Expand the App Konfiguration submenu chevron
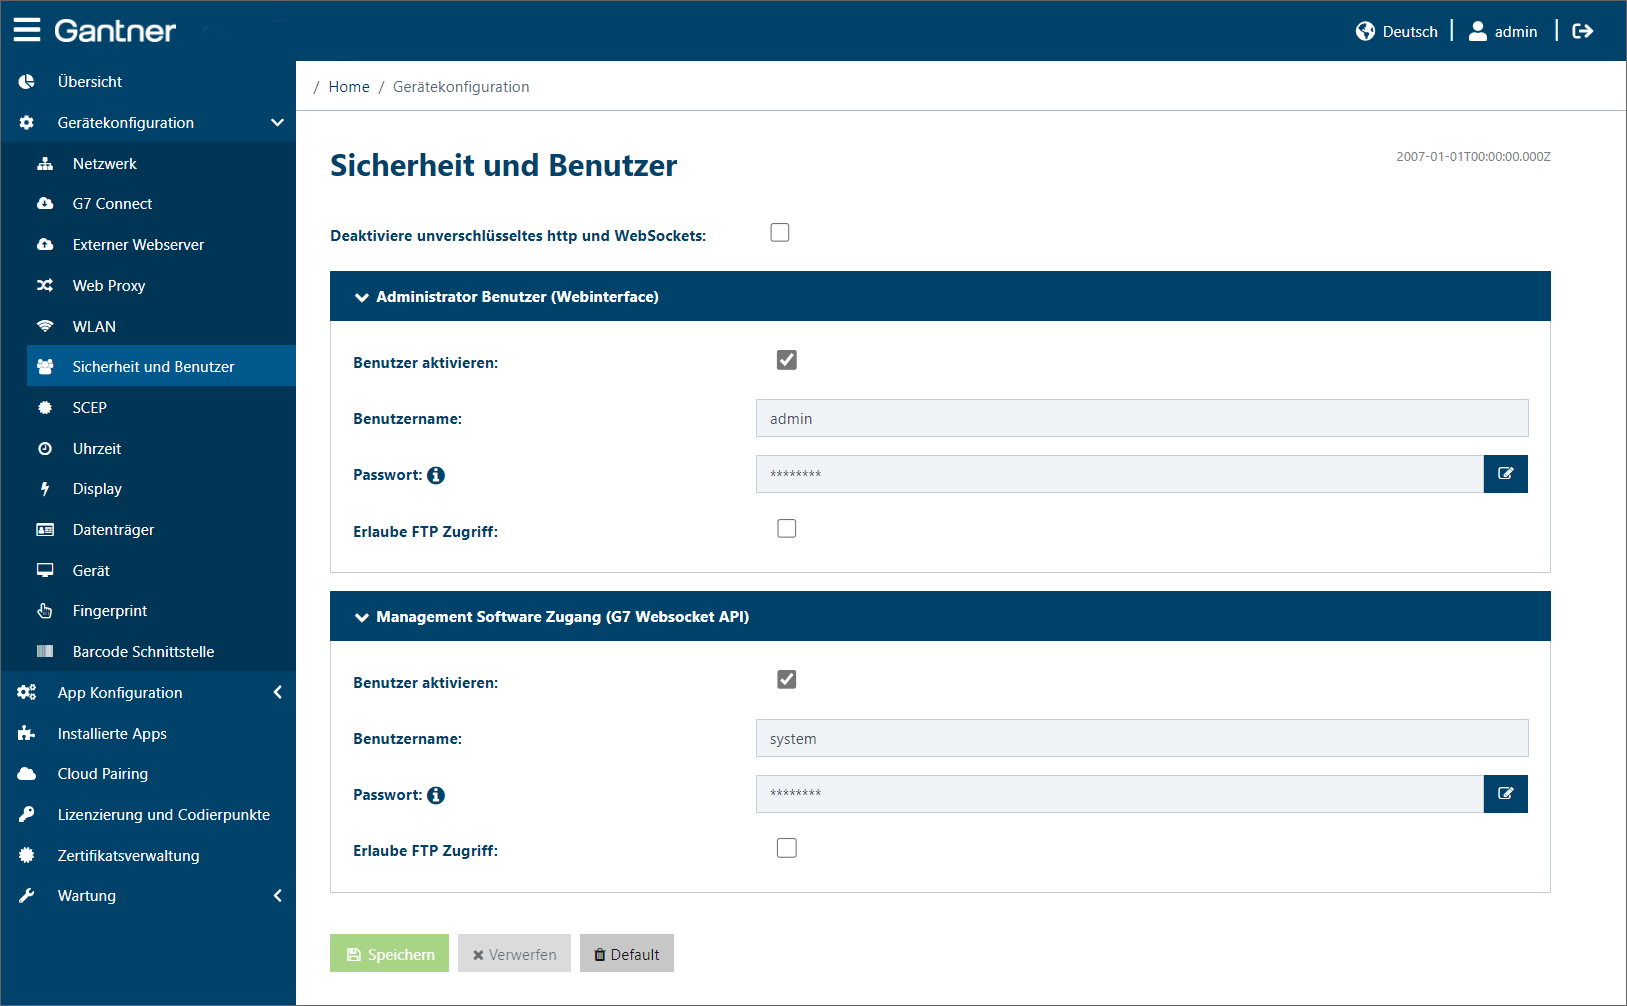This screenshot has height=1006, width=1627. tap(278, 692)
